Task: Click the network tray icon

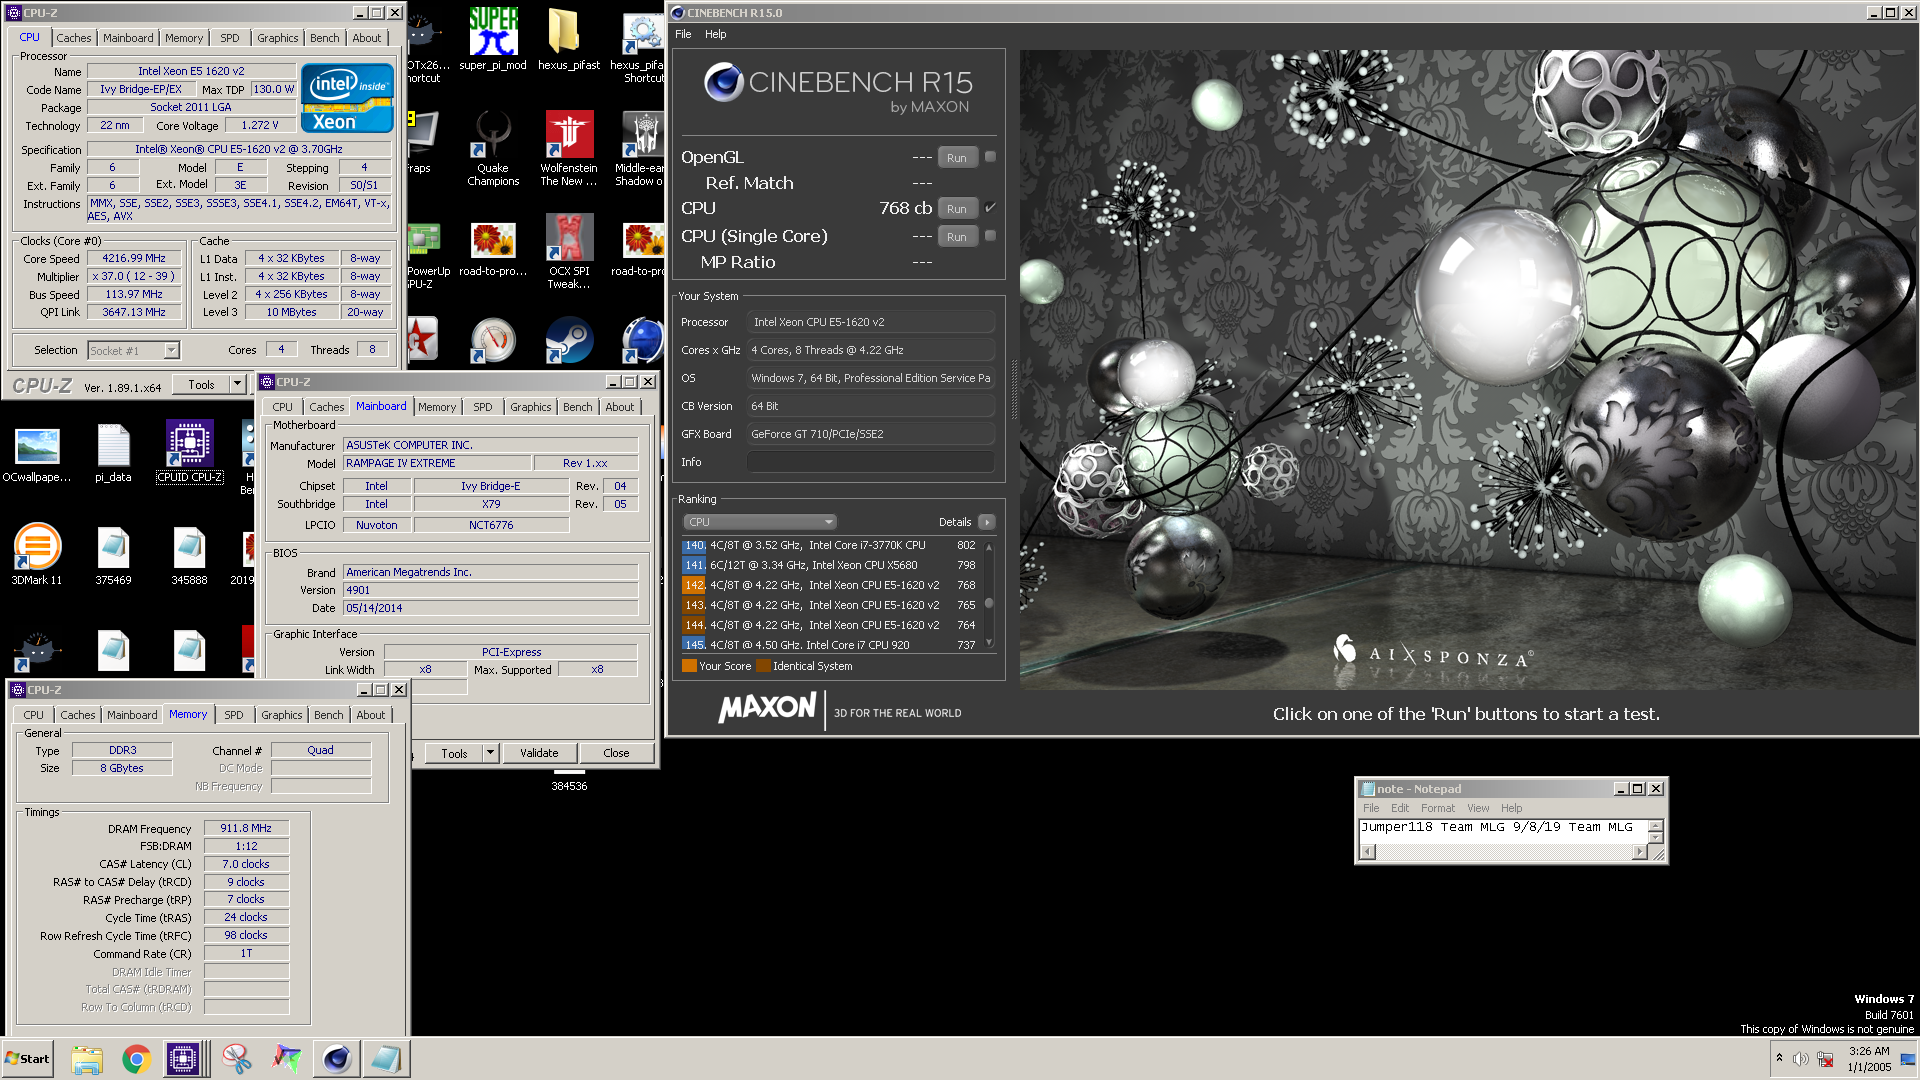Action: [x=1825, y=1059]
